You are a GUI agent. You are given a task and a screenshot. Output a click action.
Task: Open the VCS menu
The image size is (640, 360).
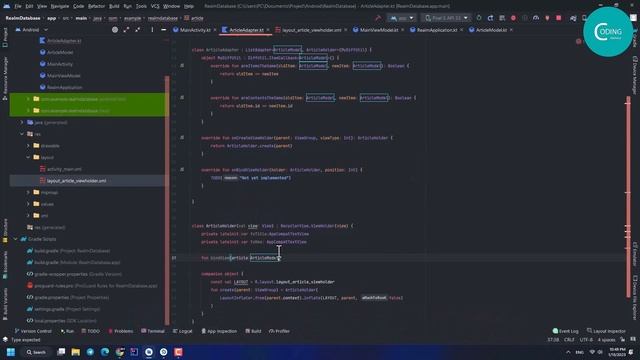(155, 6)
